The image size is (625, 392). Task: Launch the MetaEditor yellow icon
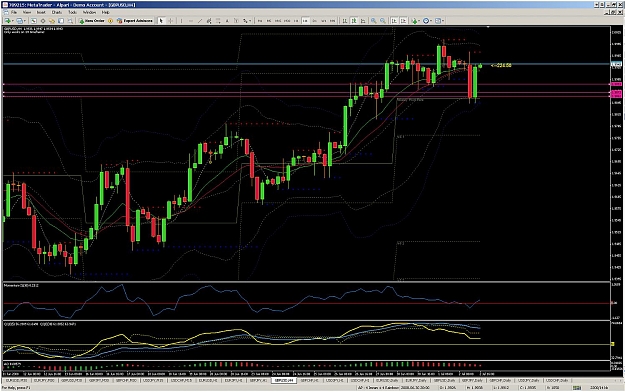(110, 21)
